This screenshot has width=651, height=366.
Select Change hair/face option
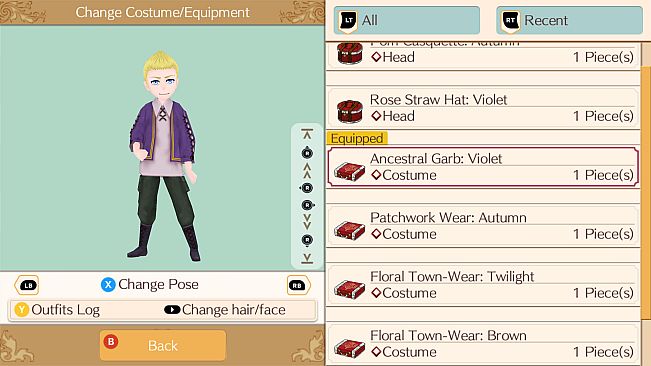point(225,310)
